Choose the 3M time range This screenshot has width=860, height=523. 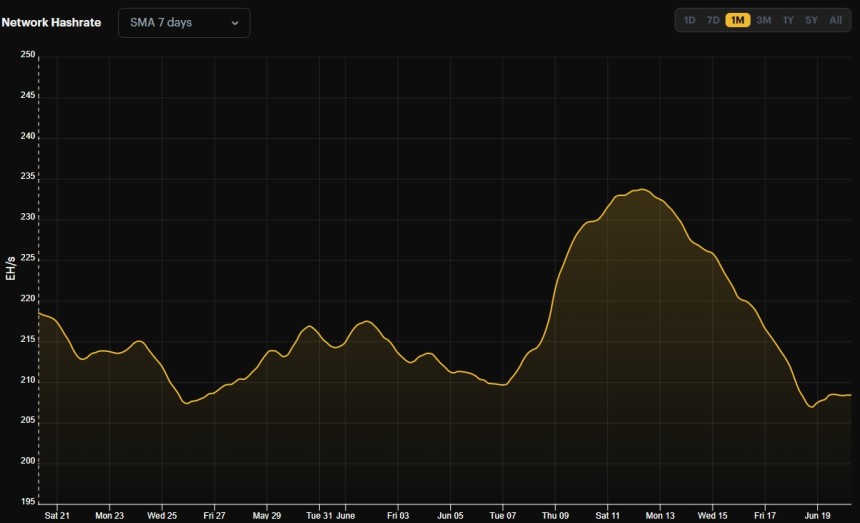[763, 20]
